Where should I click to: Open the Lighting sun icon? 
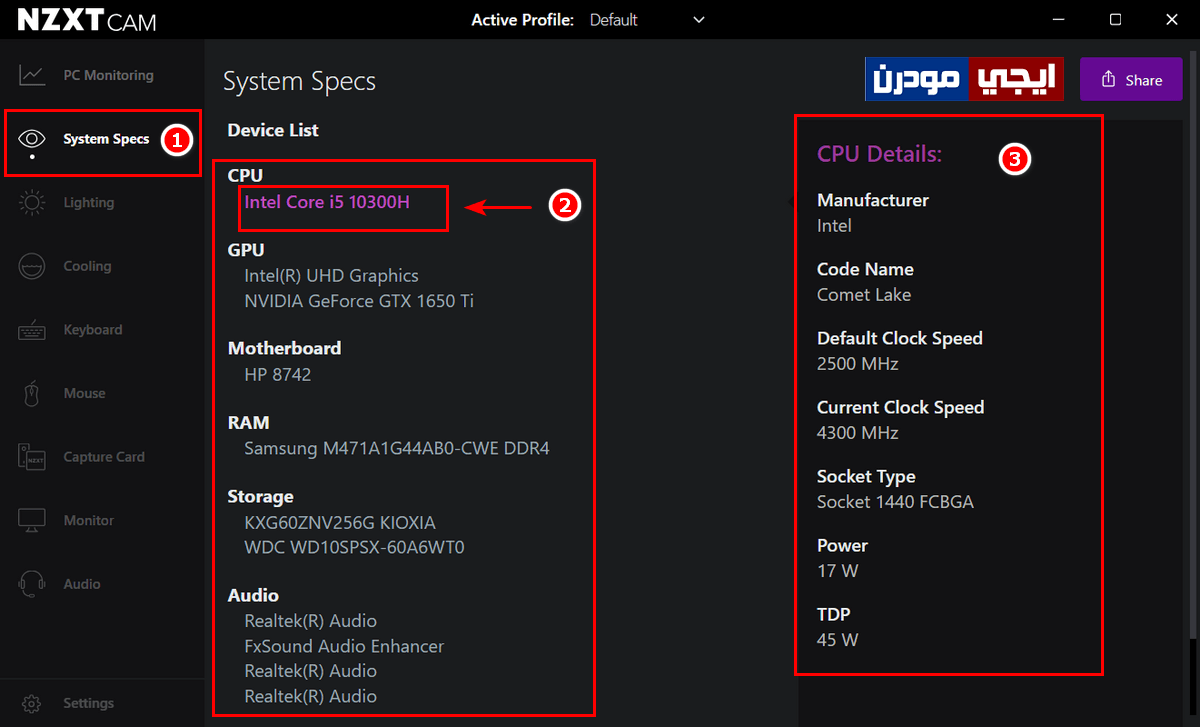(32, 202)
